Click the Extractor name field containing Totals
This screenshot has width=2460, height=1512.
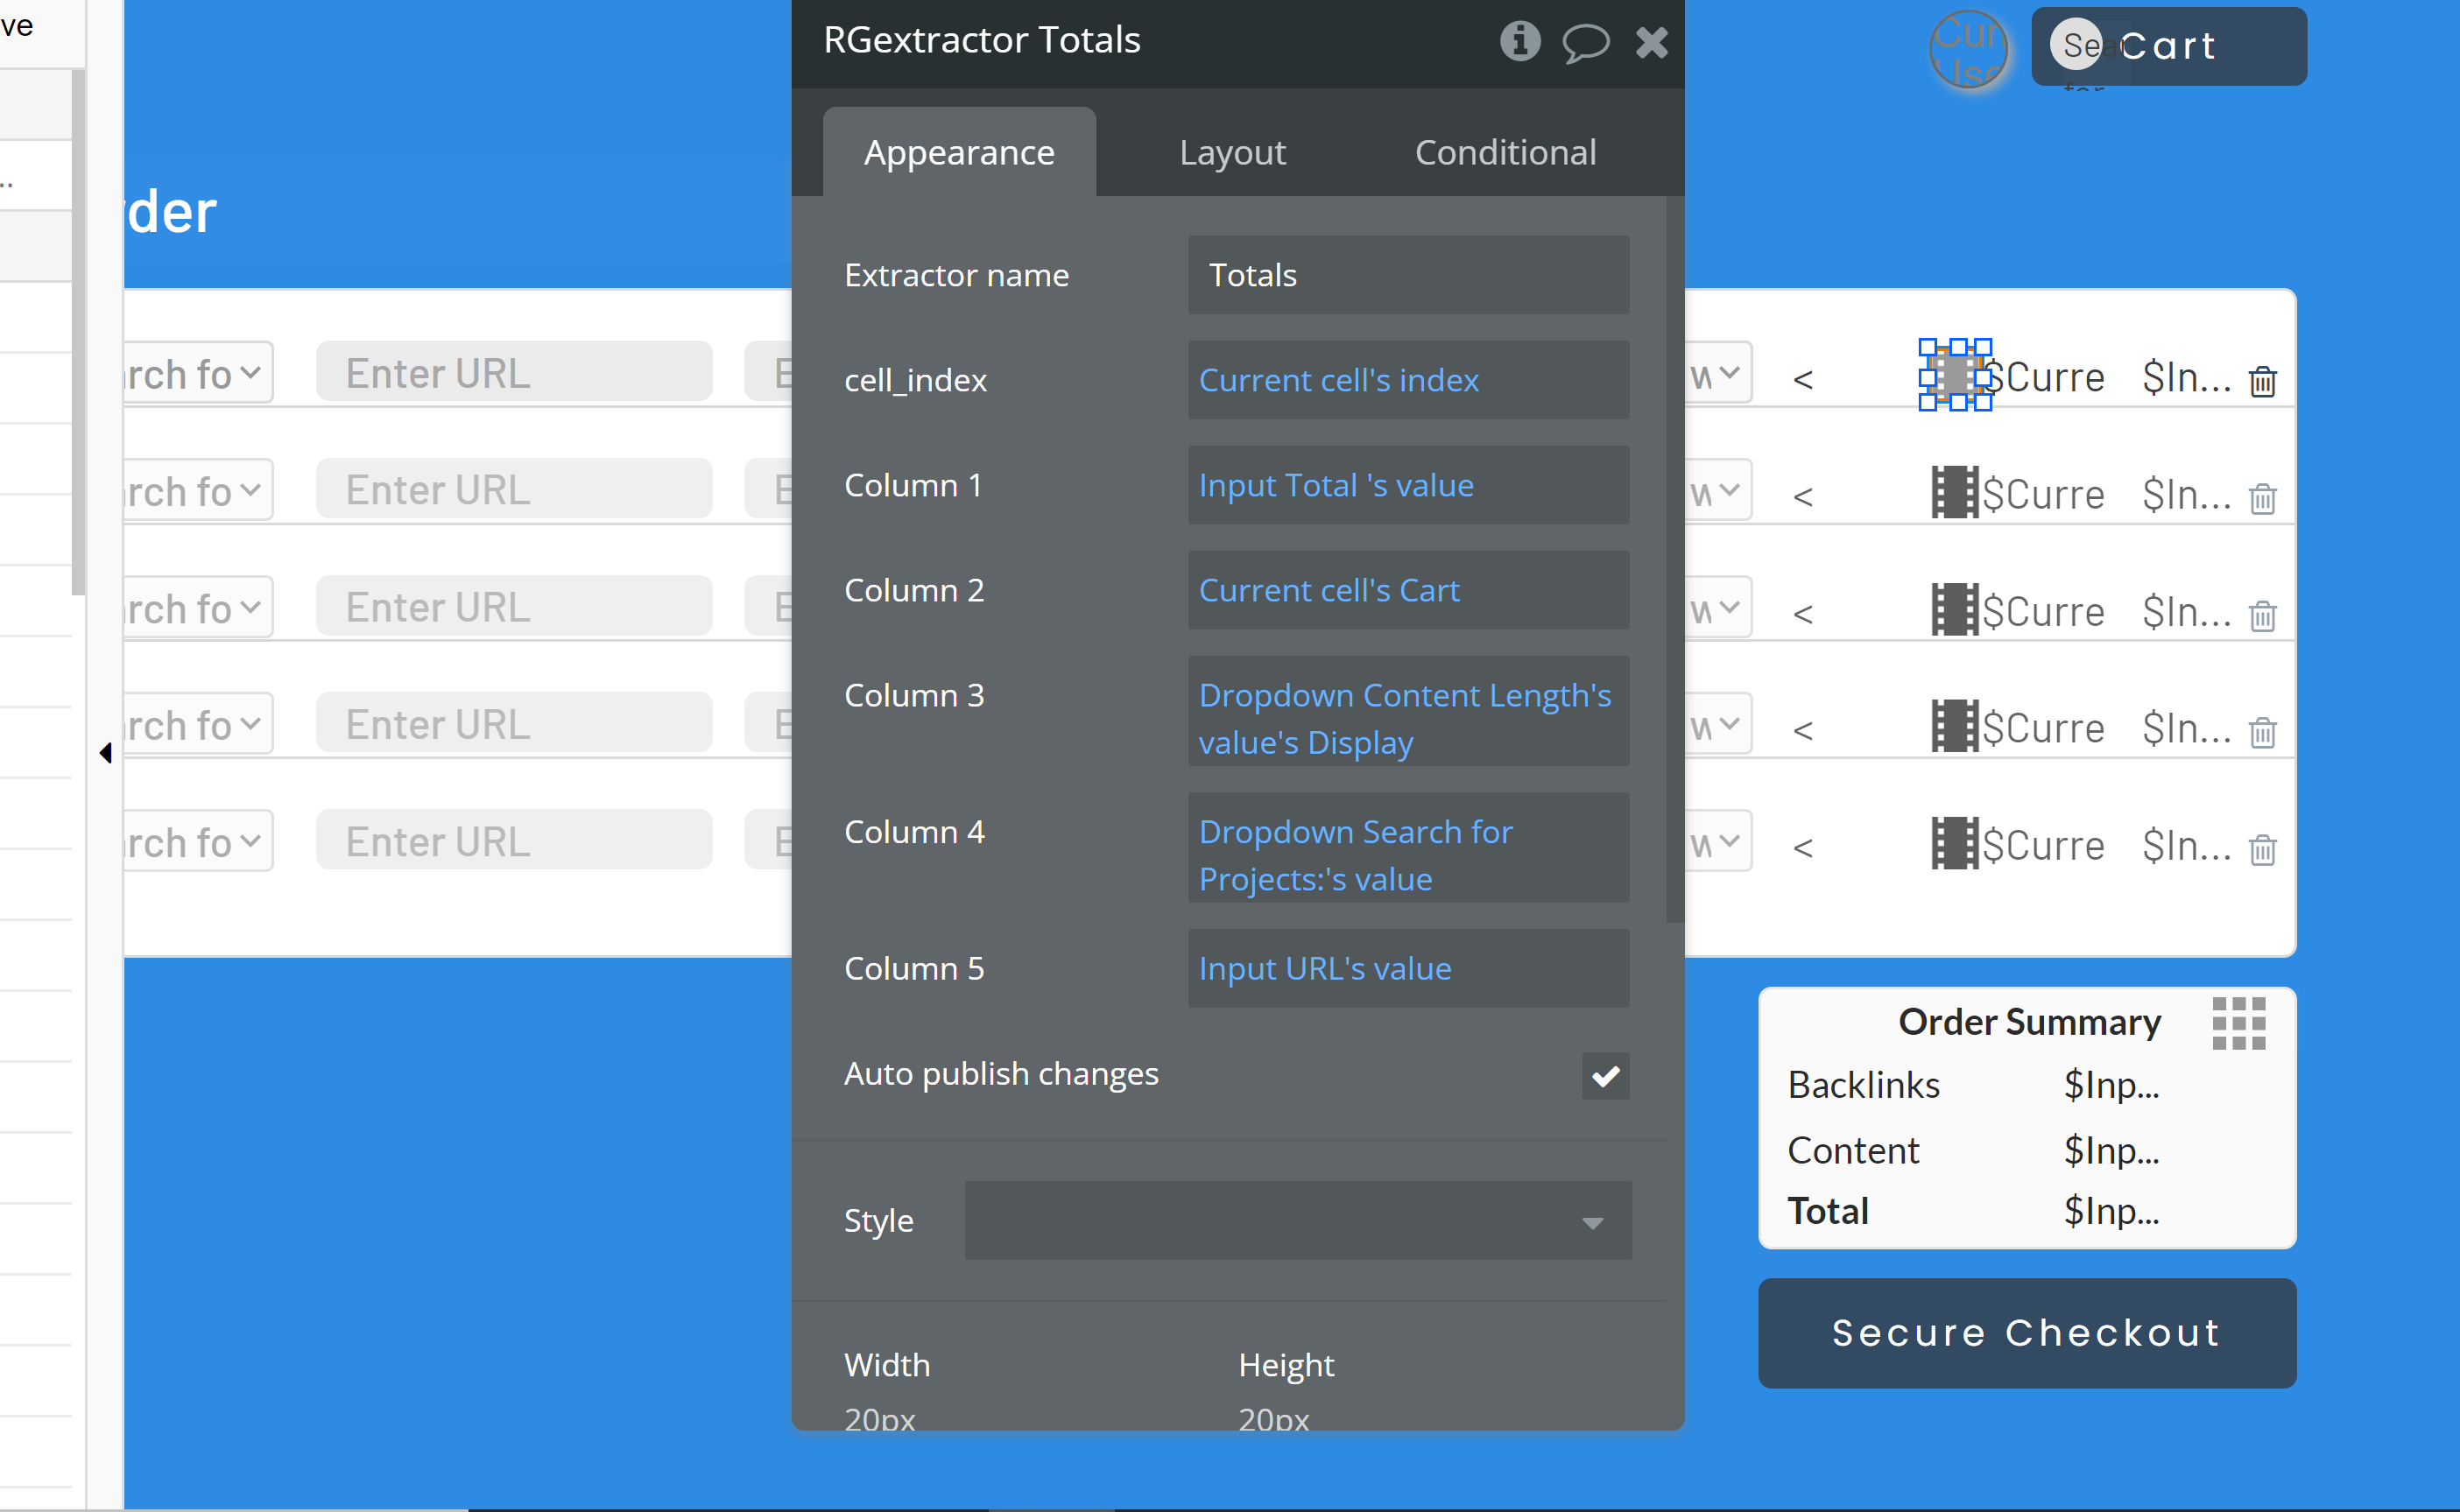pyautogui.click(x=1407, y=275)
